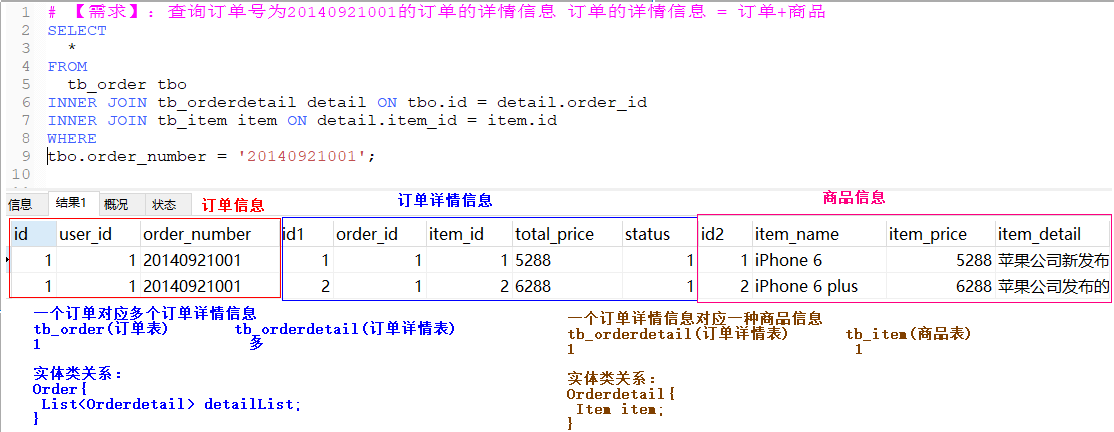Click the id1 column header

[x=294, y=234]
